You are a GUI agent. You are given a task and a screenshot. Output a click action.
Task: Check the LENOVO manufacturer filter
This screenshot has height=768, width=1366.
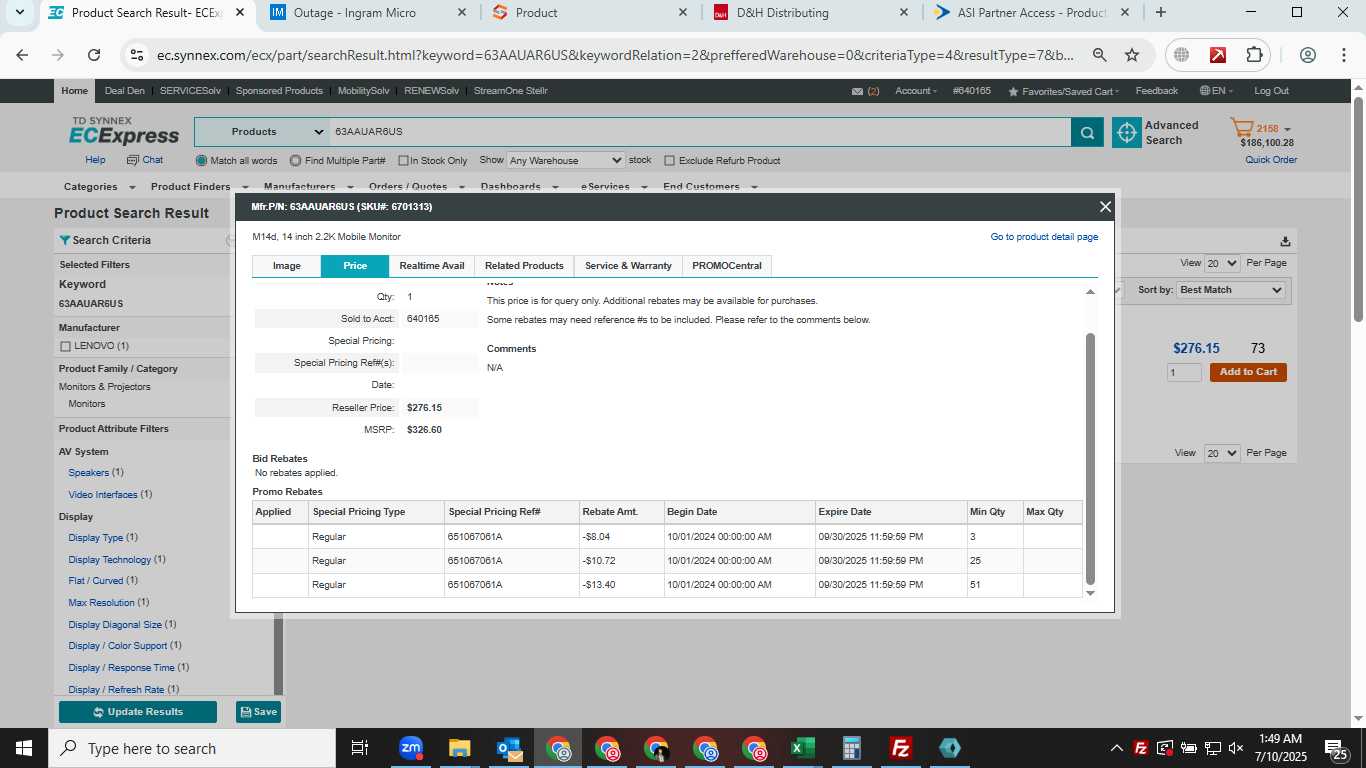coord(65,346)
